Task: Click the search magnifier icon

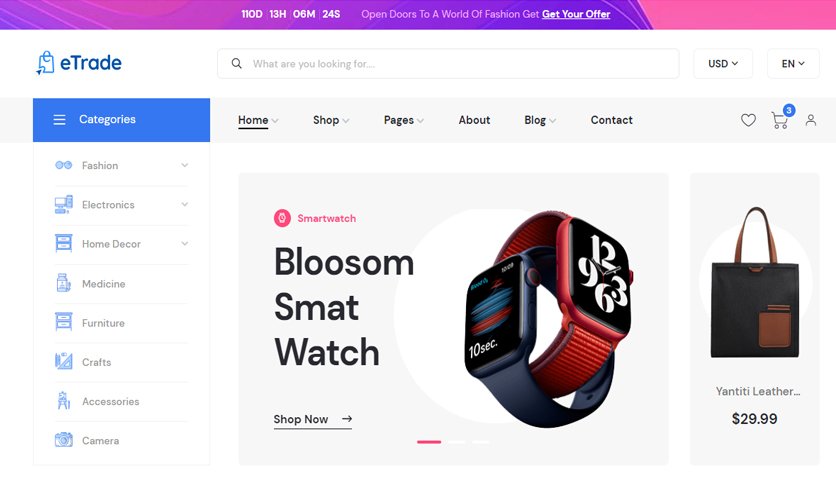Action: [236, 63]
